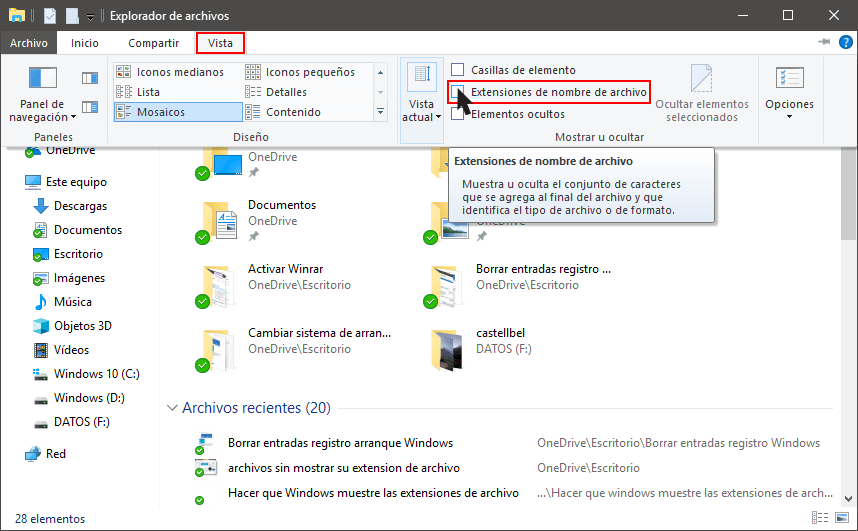This screenshot has height=531, width=858.
Task: Click the Descargas blue arrow icon
Action: [x=40, y=206]
